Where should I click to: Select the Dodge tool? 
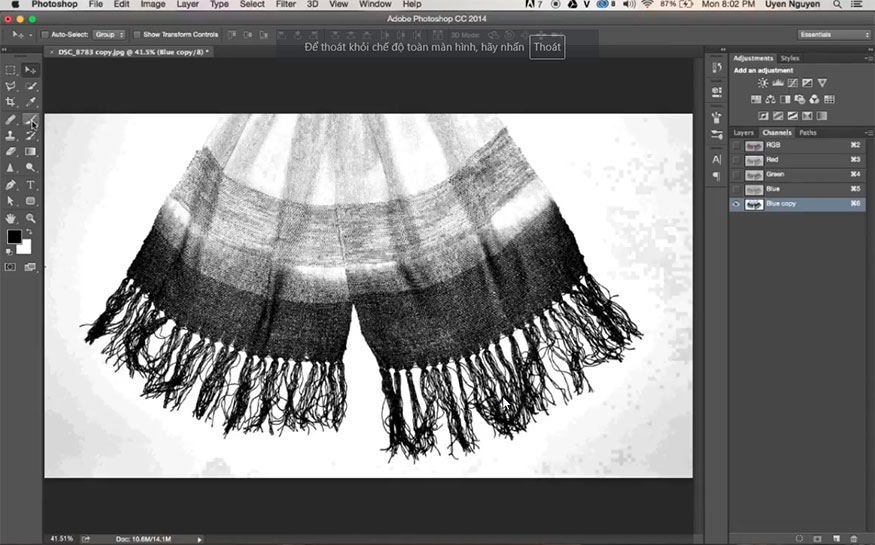click(30, 167)
